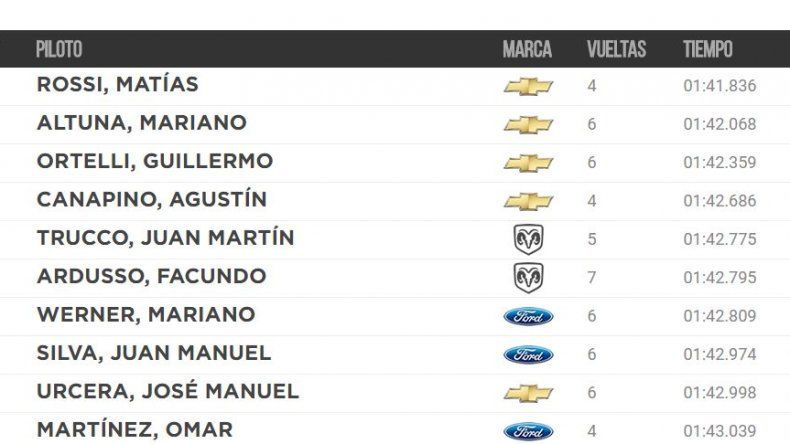Click the Ford logo in Werner's row
The width and height of the screenshot is (790, 444).
point(528,316)
